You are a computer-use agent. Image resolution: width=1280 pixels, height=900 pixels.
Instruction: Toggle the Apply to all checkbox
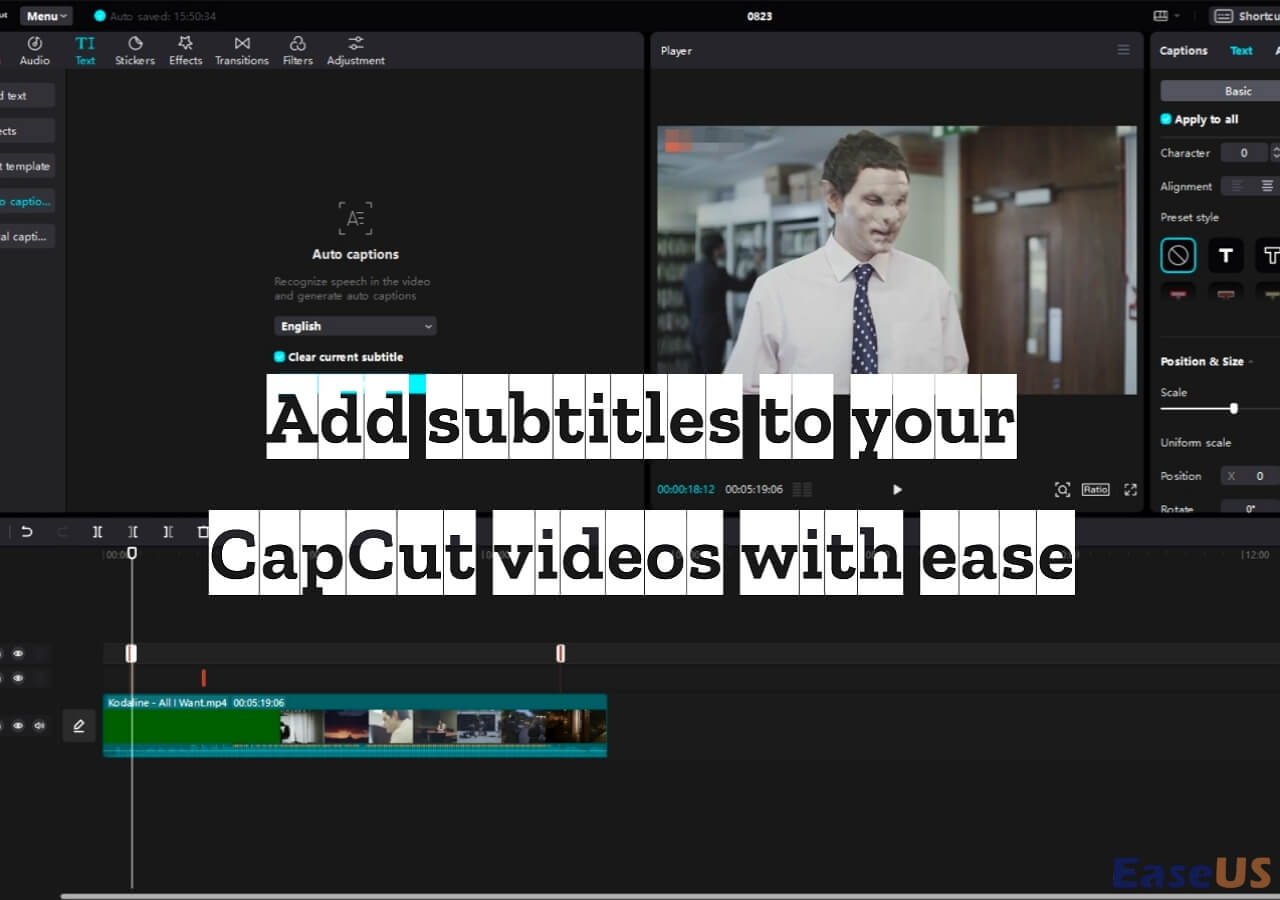click(x=1166, y=119)
